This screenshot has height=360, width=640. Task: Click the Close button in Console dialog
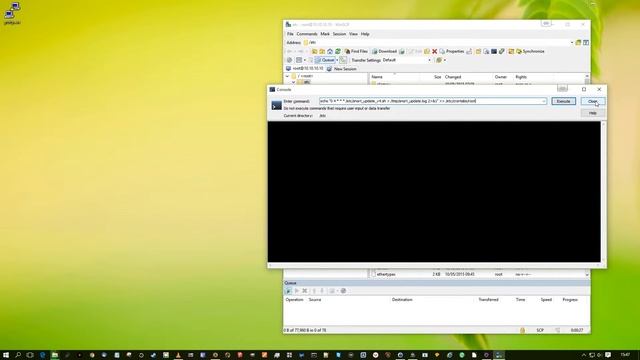pos(593,101)
